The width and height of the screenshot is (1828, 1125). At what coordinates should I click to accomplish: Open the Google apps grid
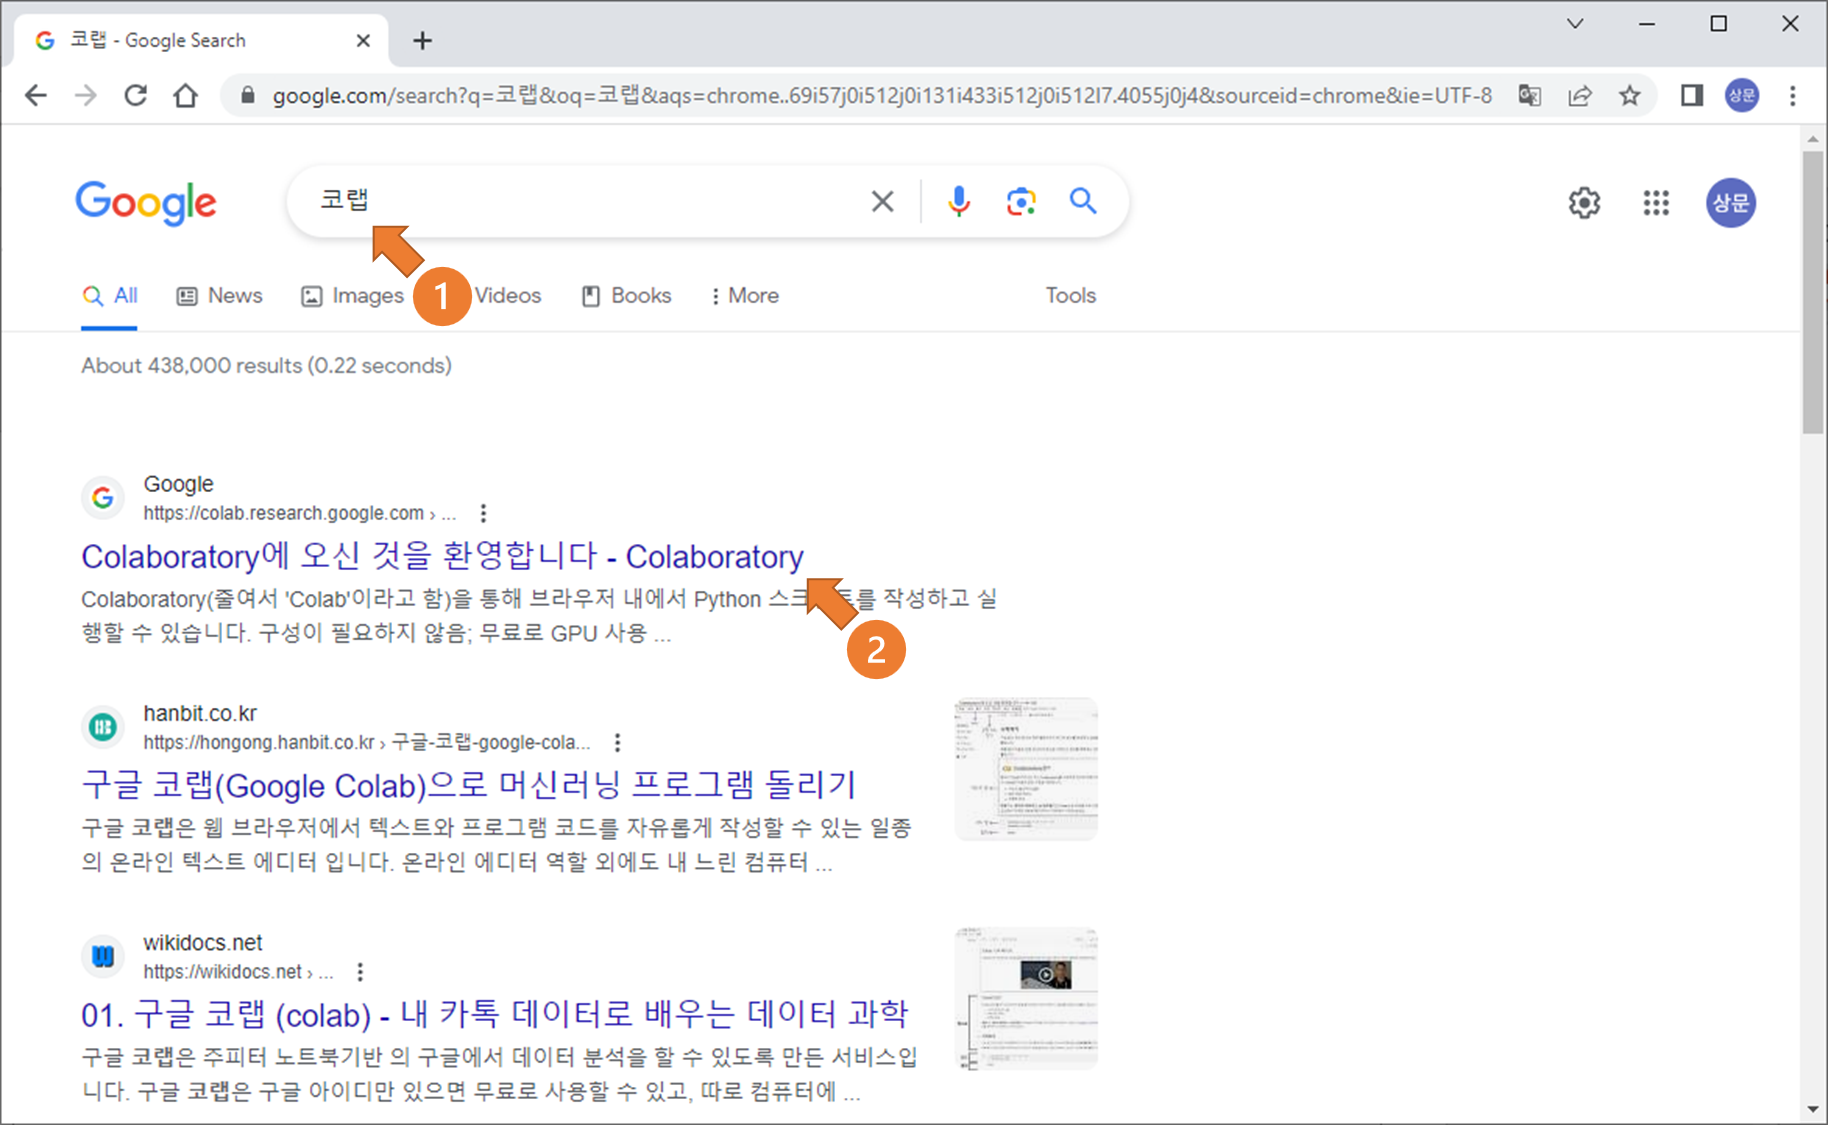click(x=1656, y=203)
